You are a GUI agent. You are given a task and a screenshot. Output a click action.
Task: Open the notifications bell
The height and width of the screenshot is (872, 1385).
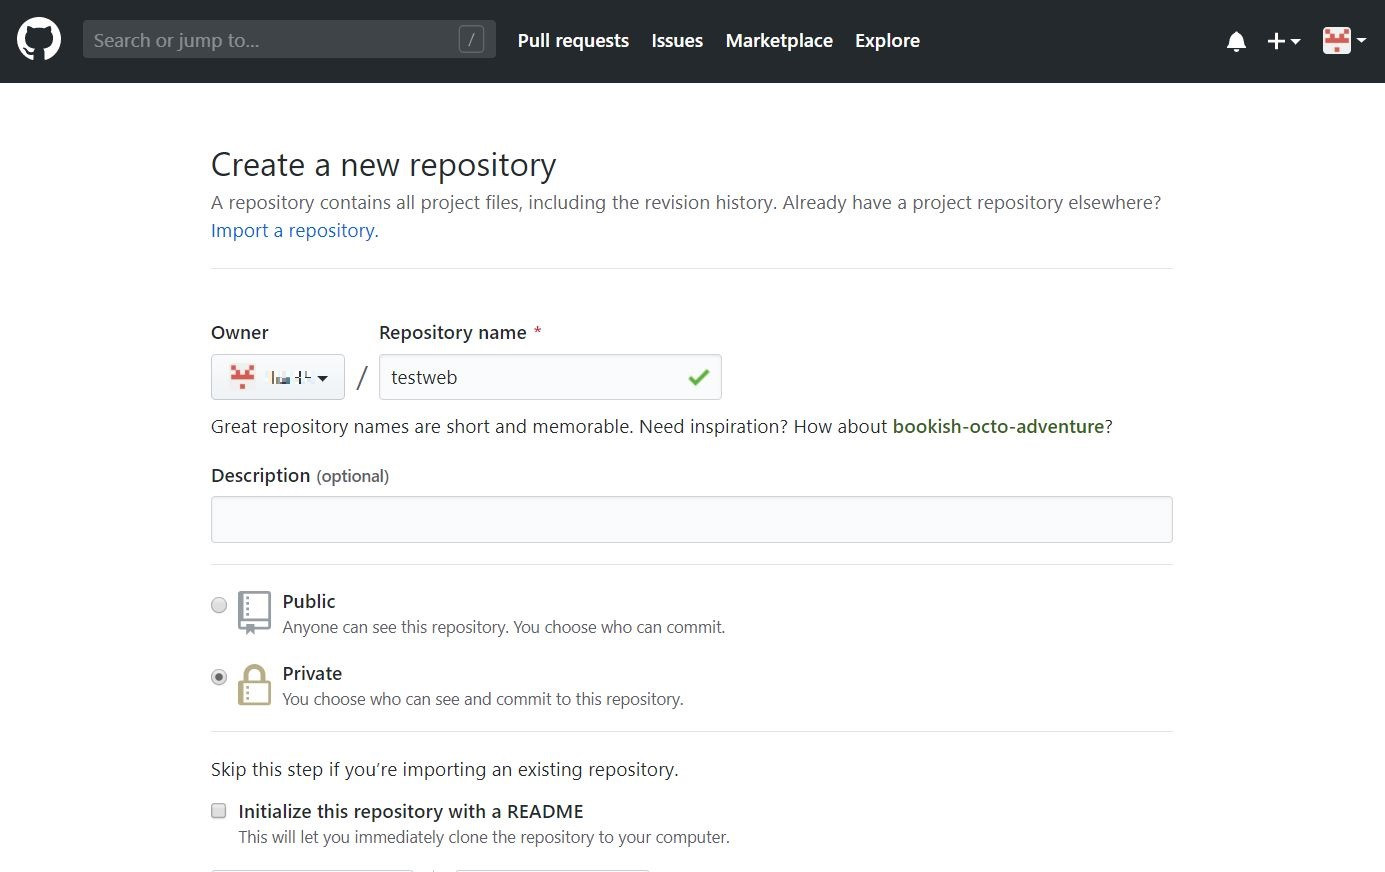tap(1236, 41)
